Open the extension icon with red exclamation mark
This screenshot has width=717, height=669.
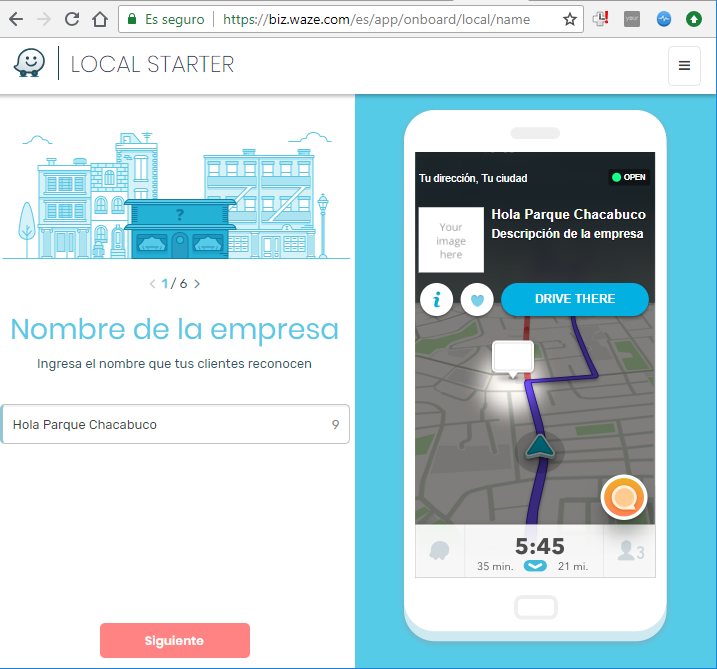[600, 19]
